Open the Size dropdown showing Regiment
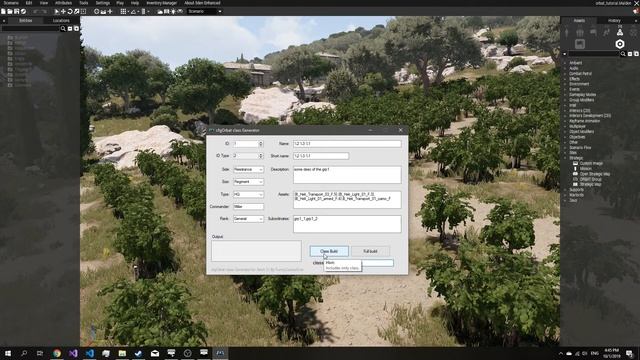This screenshot has height=360, width=640. pyautogui.click(x=248, y=182)
